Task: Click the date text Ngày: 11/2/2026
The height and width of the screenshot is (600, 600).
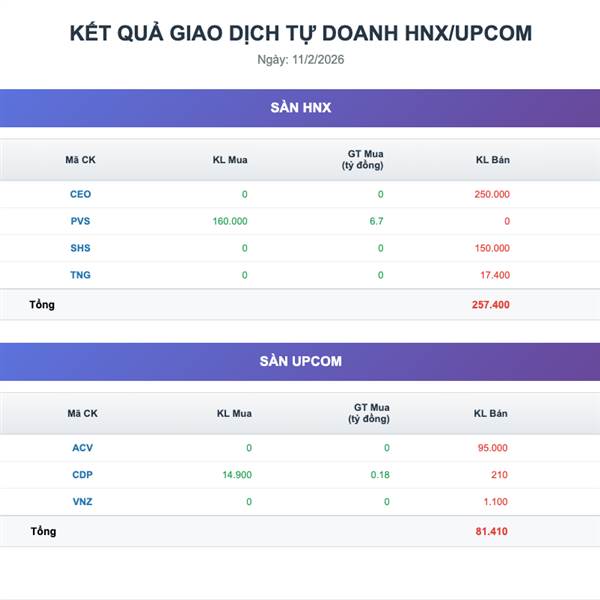Action: click(300, 60)
